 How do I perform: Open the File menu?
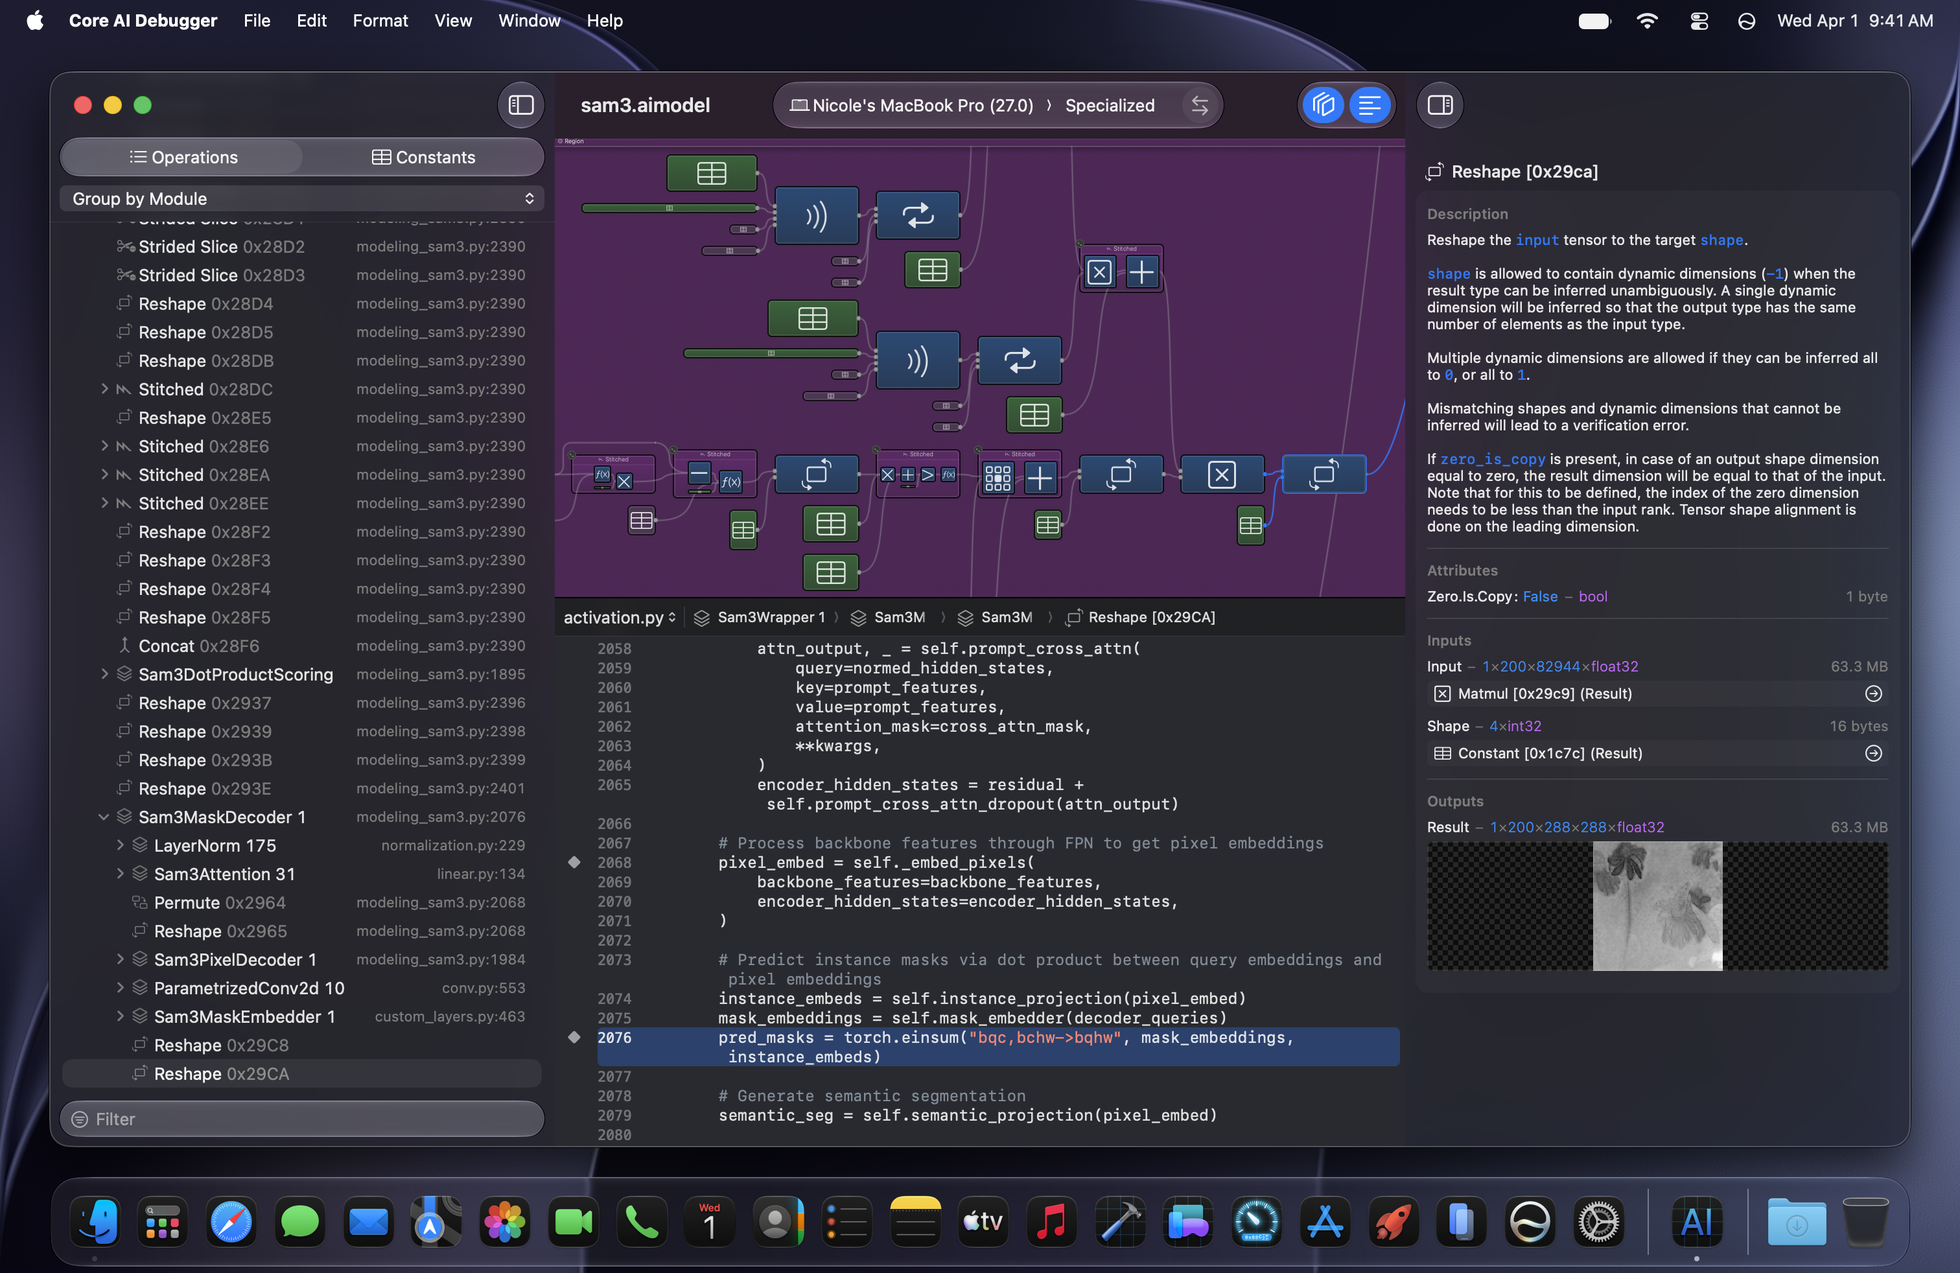pyautogui.click(x=257, y=20)
